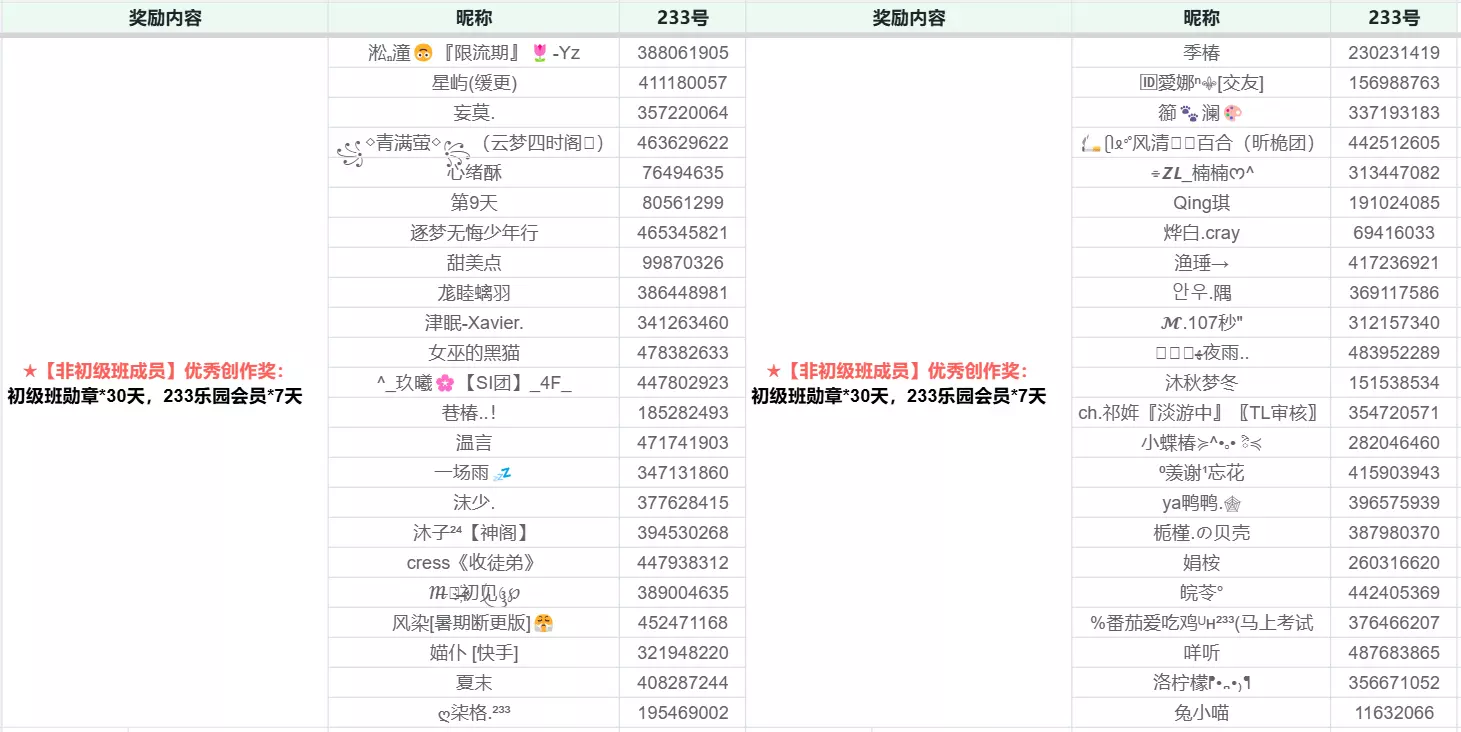
Task: Select the nickname cell "星屿(缓更)"
Action: point(474,83)
